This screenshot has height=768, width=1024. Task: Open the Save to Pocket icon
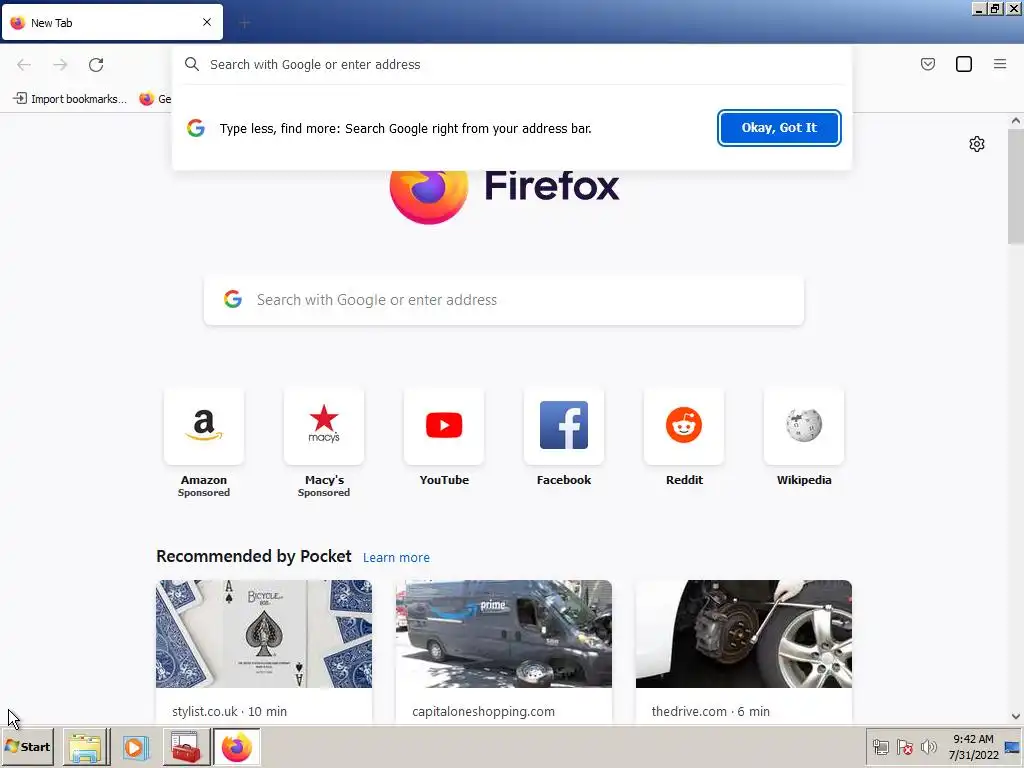[x=927, y=64]
